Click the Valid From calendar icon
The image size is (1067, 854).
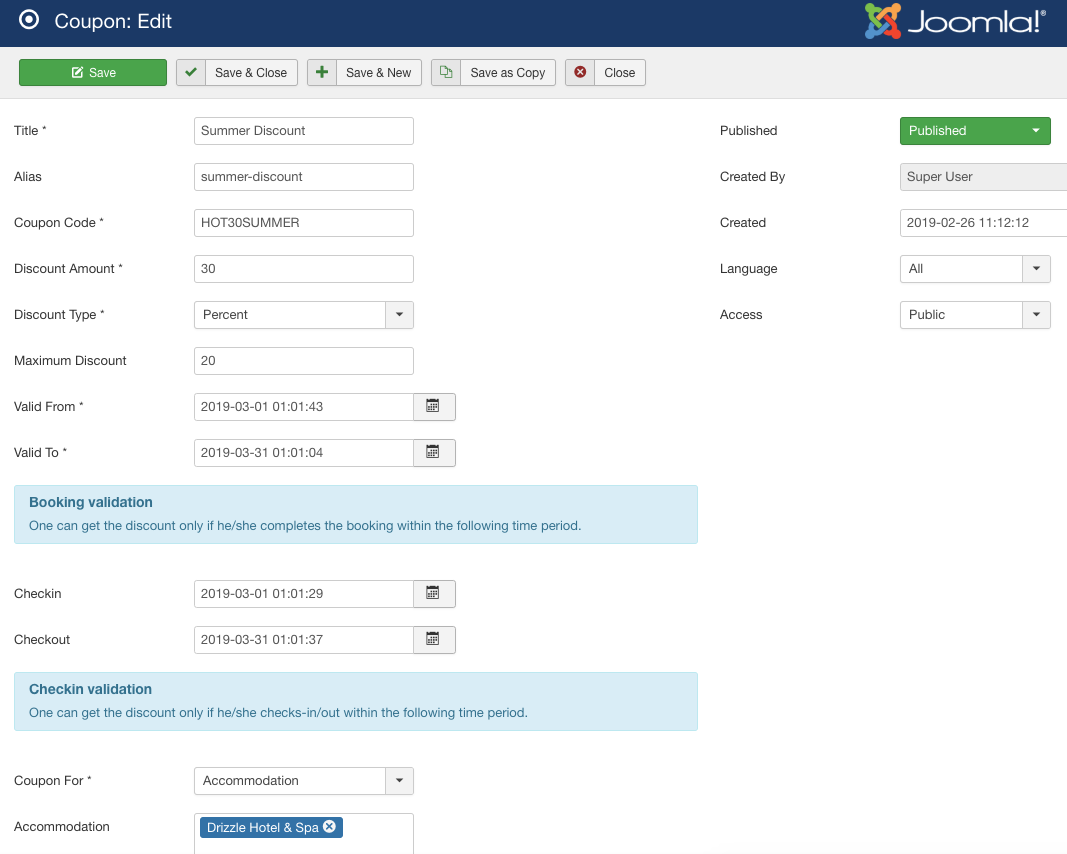tap(433, 407)
